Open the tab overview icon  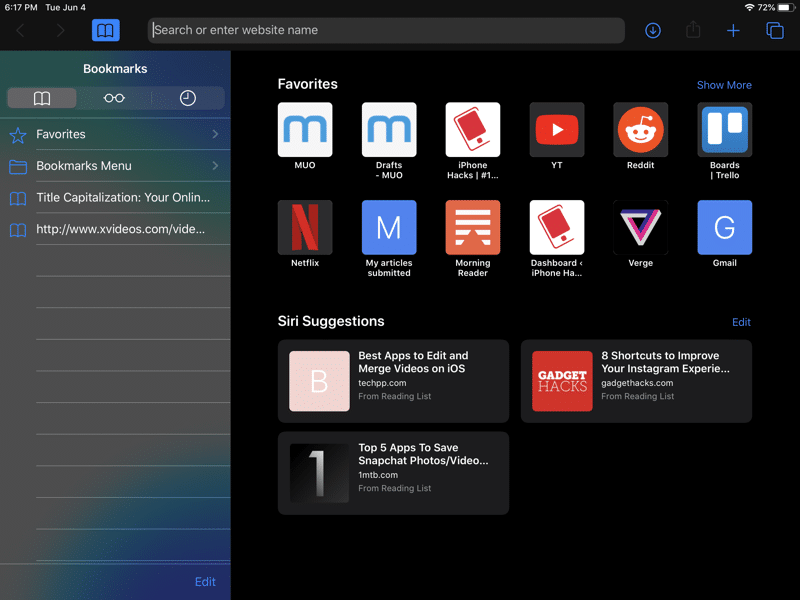[x=775, y=31]
